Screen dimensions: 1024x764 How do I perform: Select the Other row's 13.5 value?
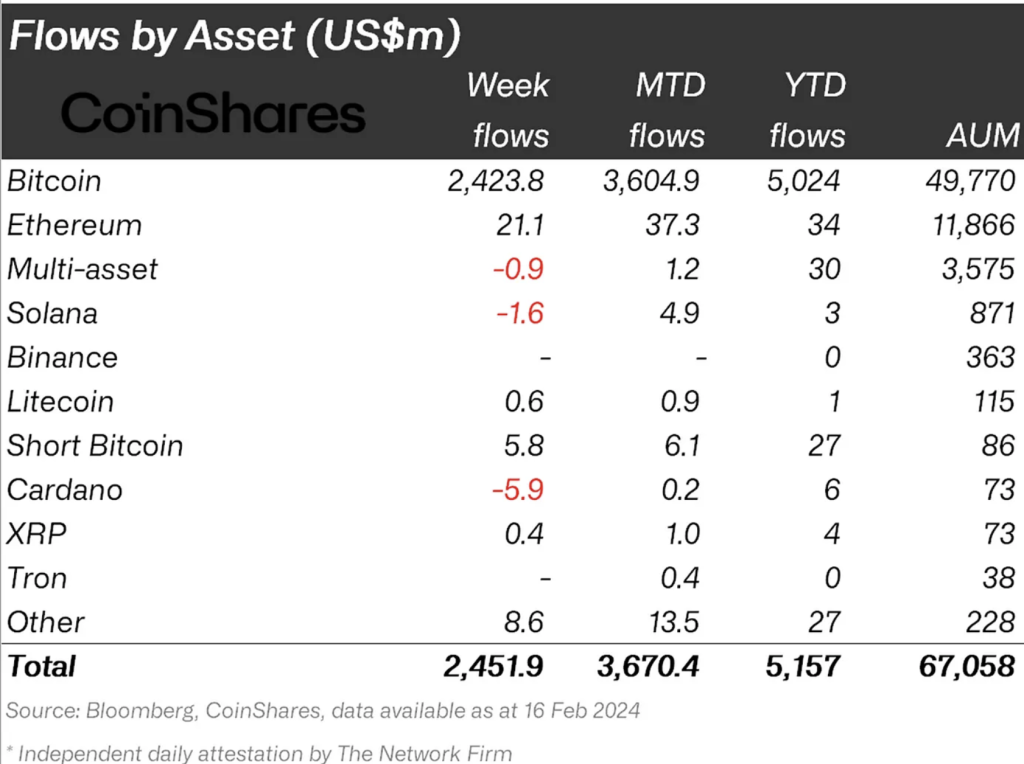[x=673, y=622]
